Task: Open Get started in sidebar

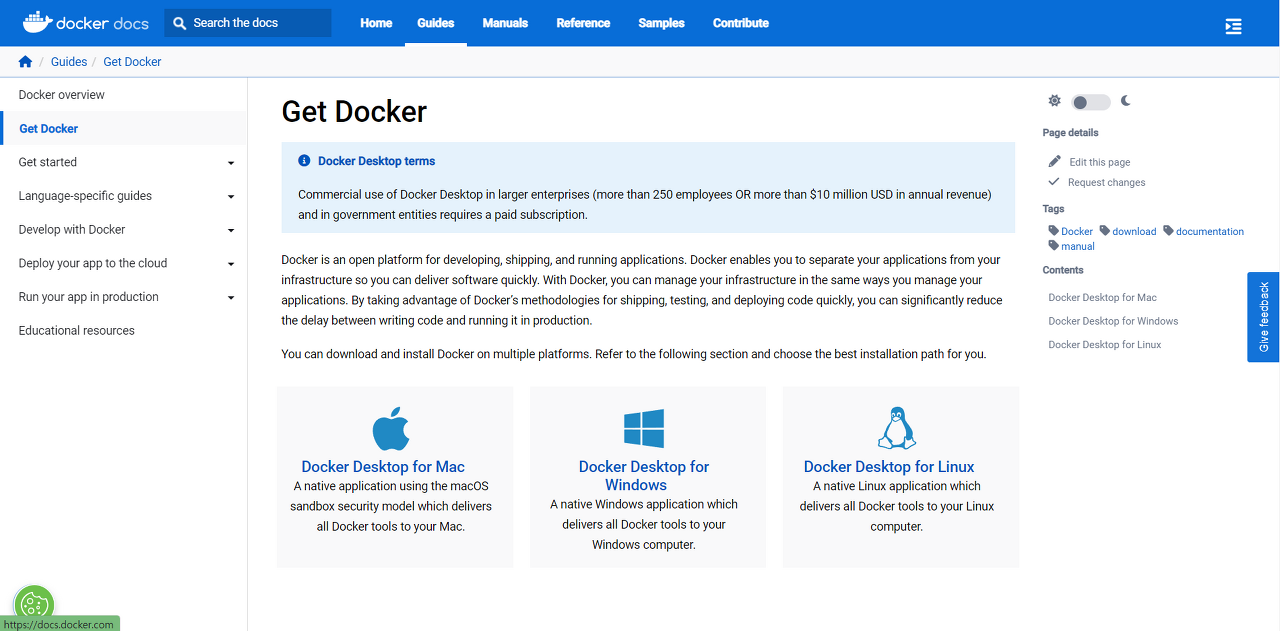Action: [48, 162]
